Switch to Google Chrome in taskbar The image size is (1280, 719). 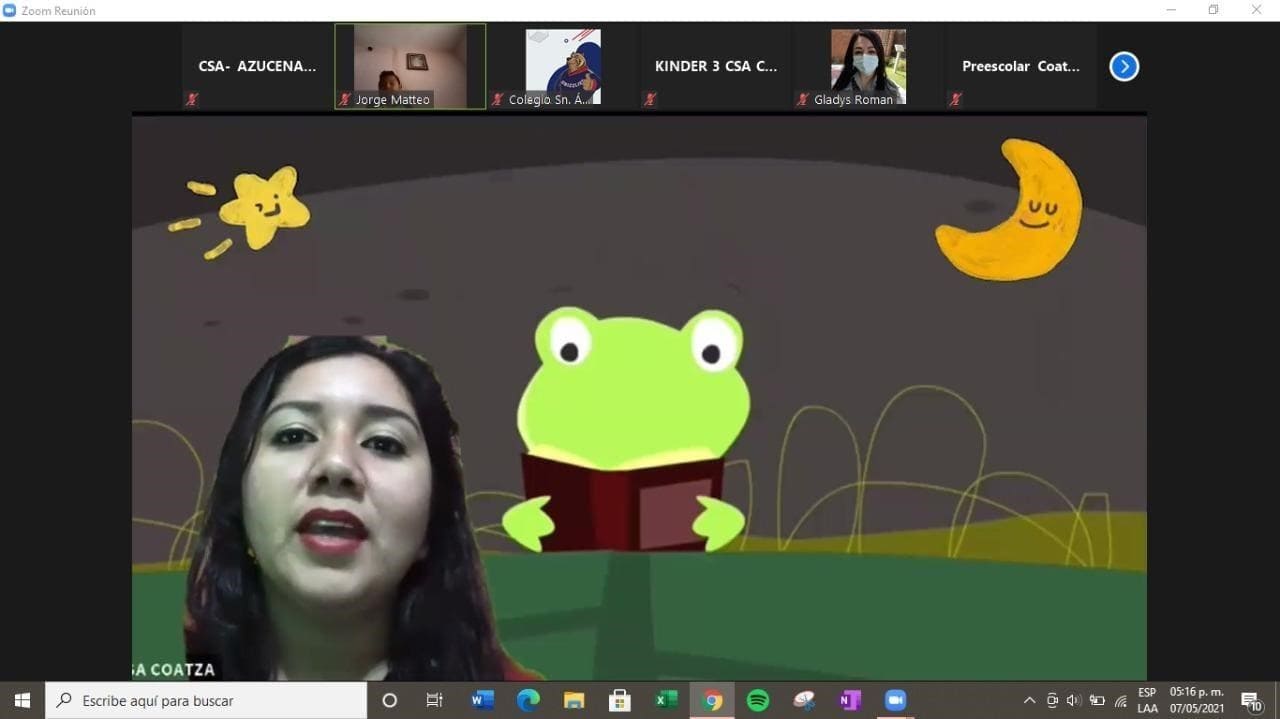(x=712, y=700)
